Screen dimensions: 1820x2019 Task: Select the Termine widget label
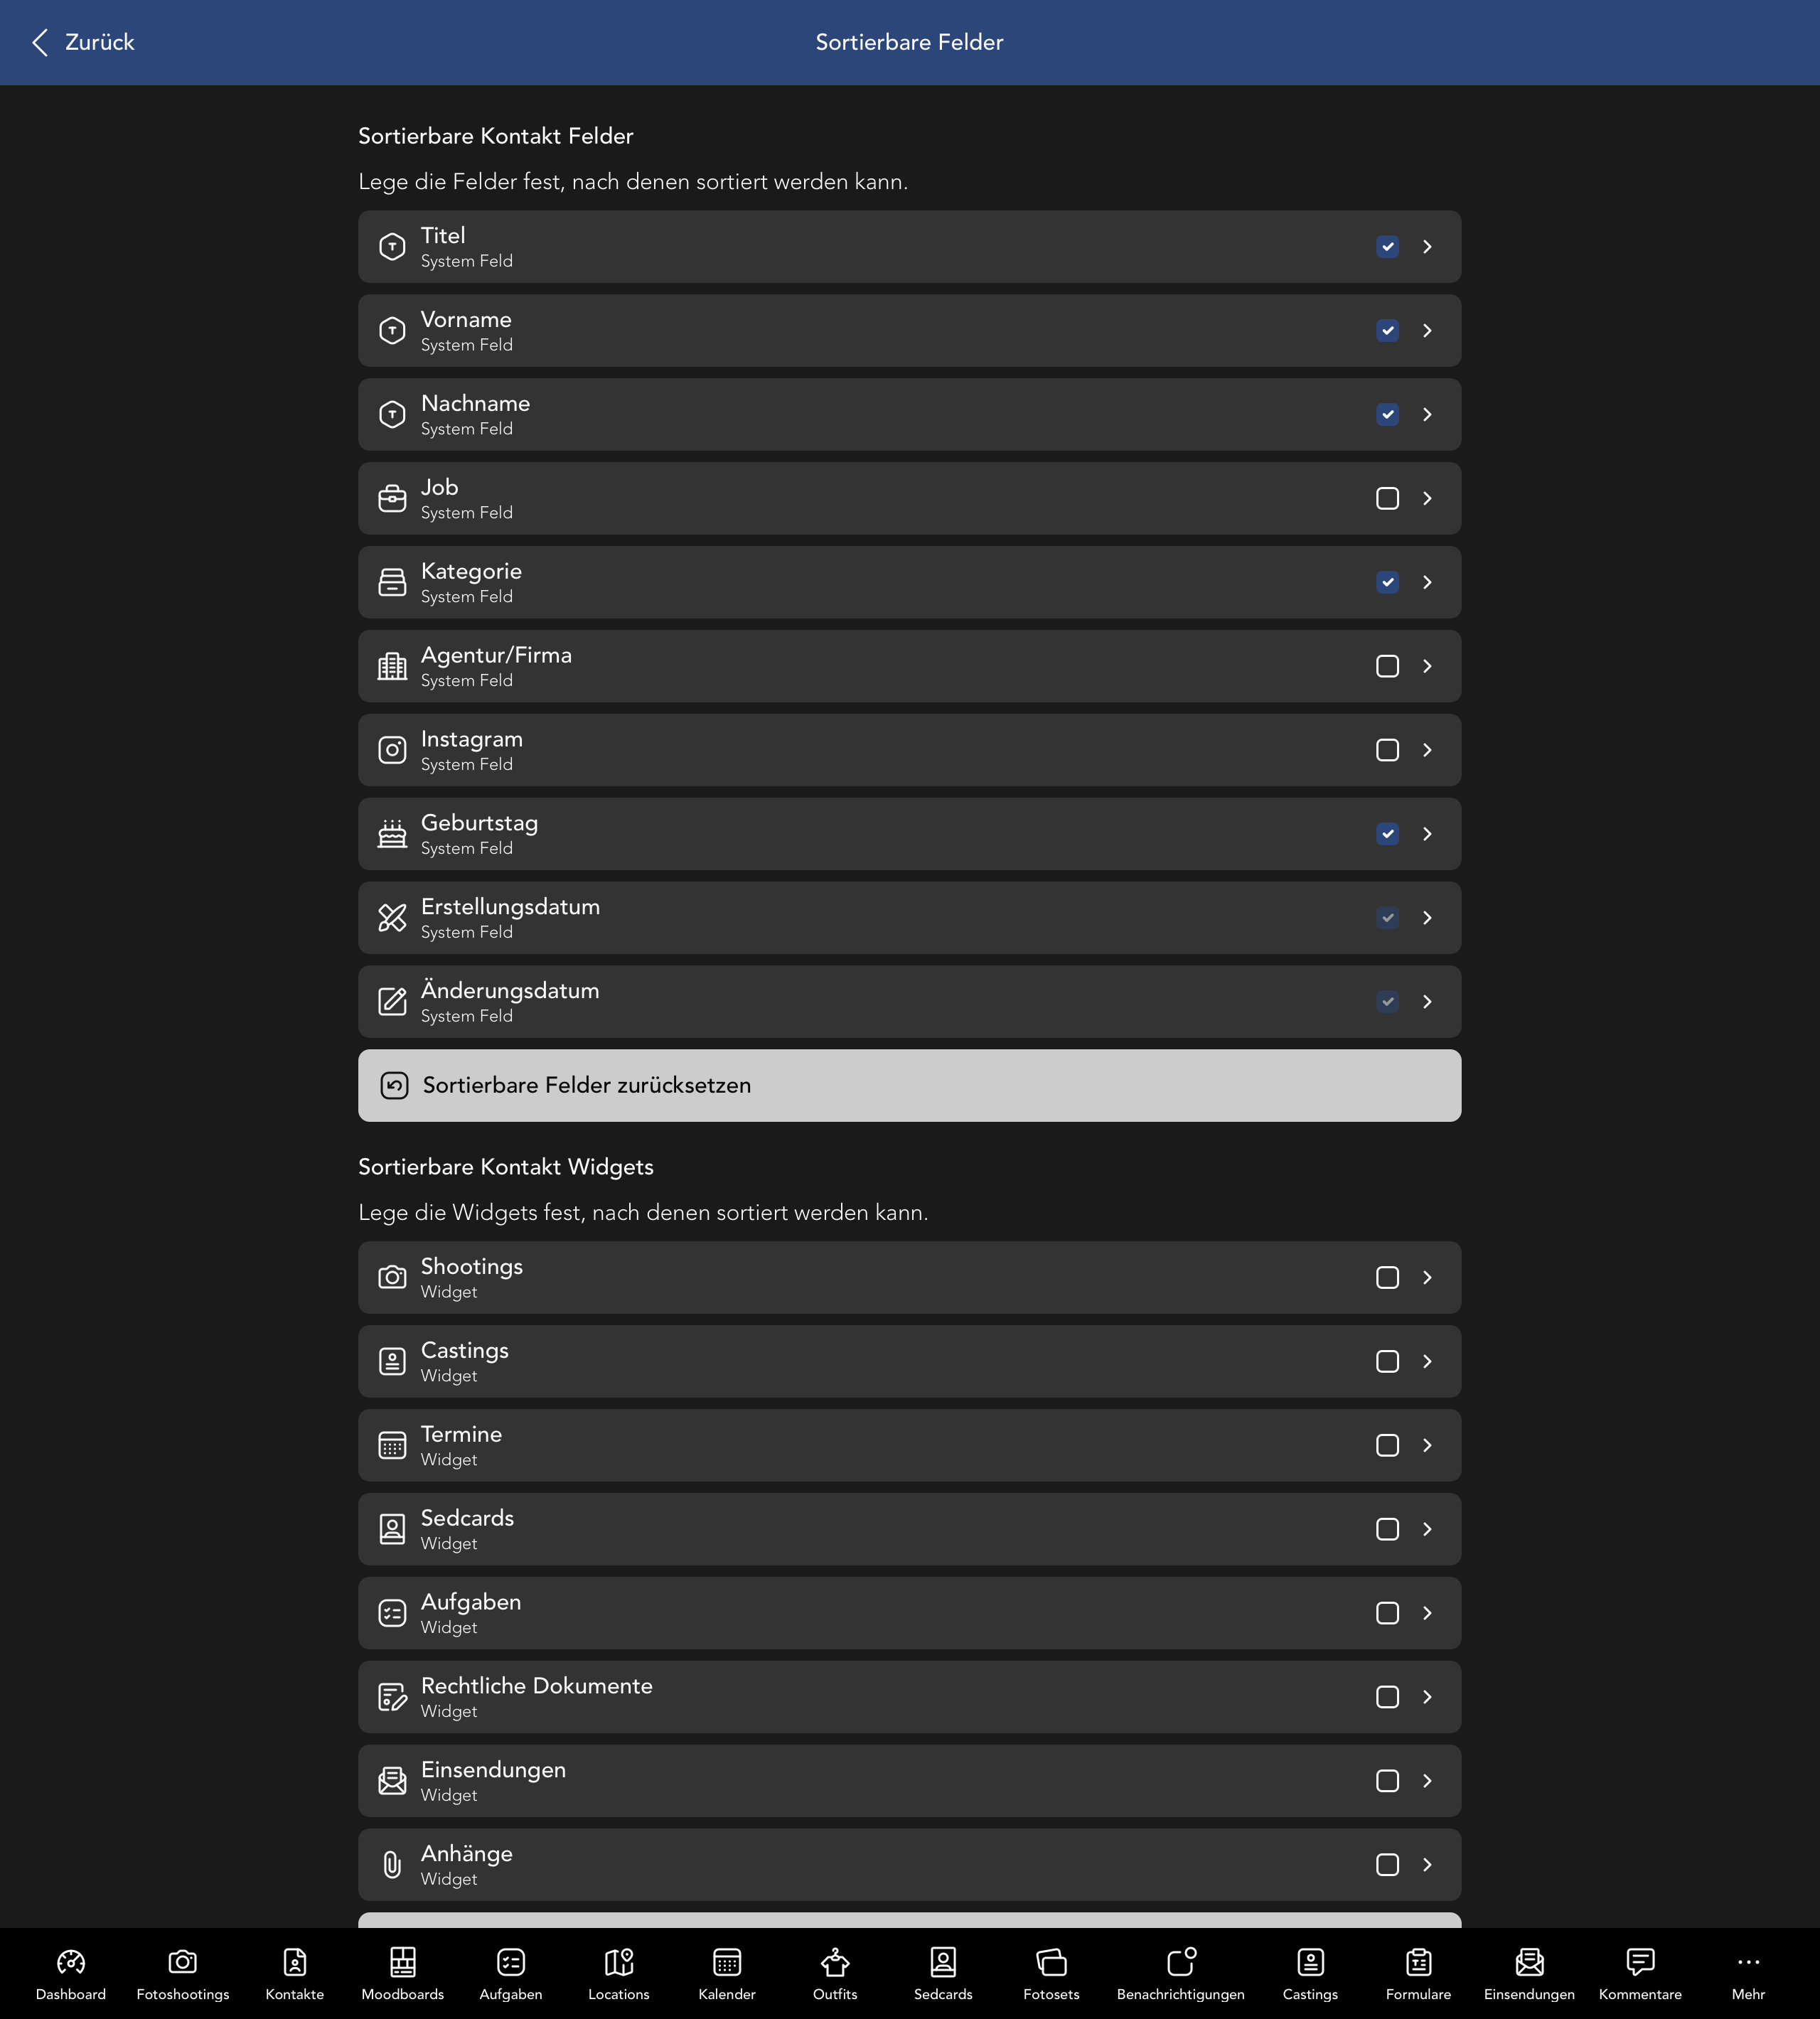[461, 1434]
